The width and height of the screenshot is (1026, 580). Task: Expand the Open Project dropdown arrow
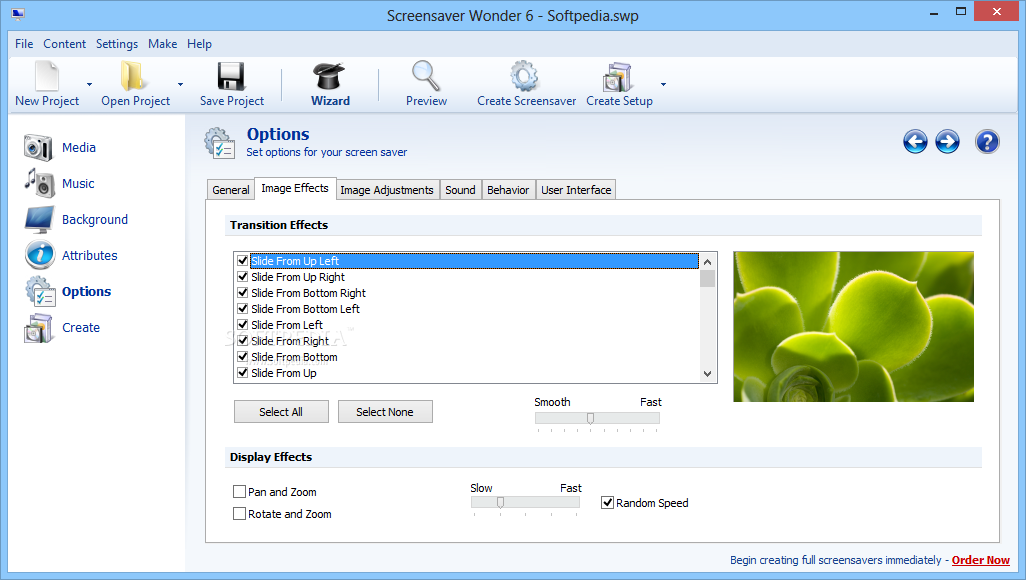click(180, 84)
